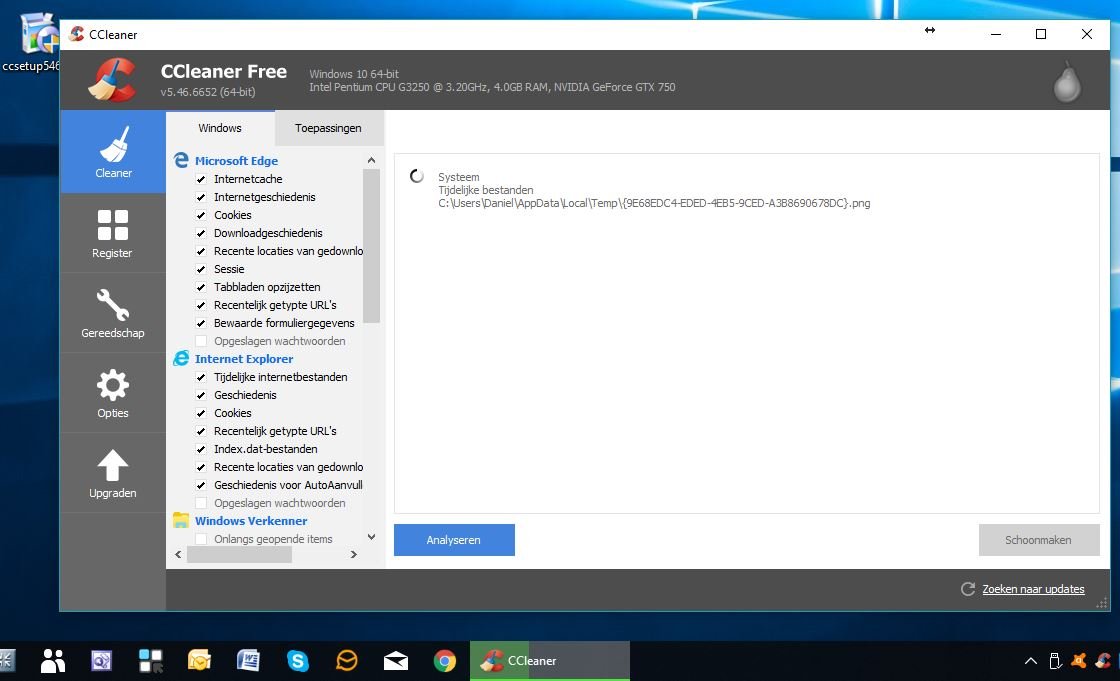Click the CCleaner taskbar button
The height and width of the screenshot is (681, 1120).
(550, 661)
